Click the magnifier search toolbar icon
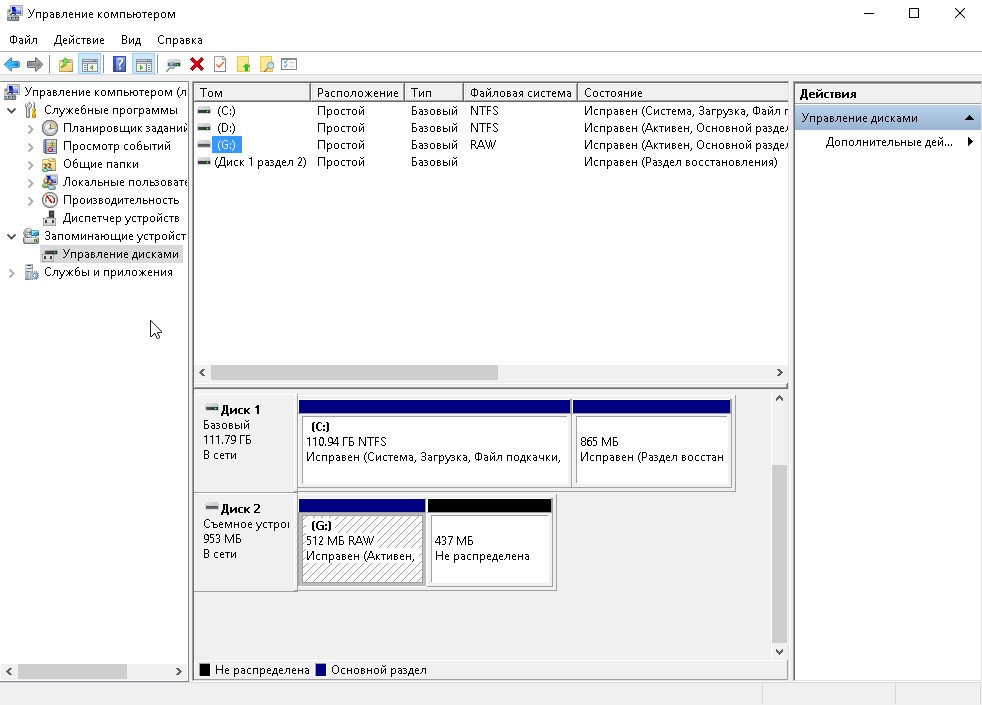The image size is (982, 705). click(x=266, y=65)
